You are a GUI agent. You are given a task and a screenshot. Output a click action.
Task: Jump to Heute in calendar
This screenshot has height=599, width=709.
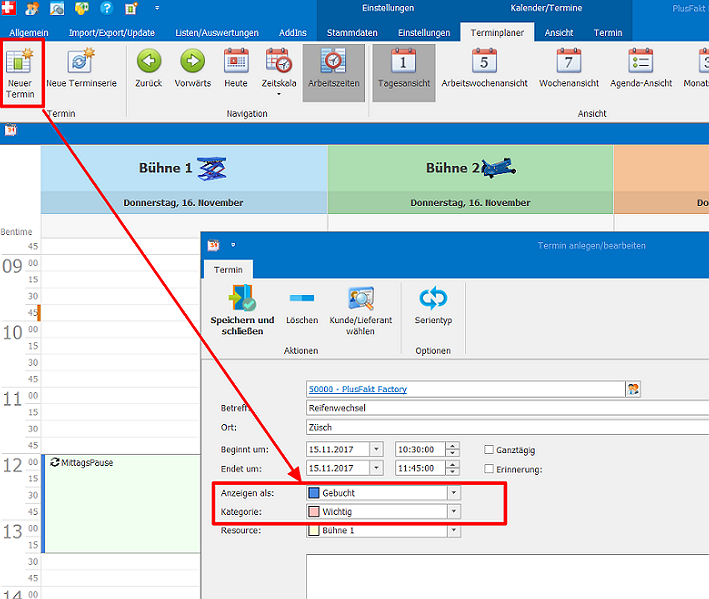click(x=236, y=68)
